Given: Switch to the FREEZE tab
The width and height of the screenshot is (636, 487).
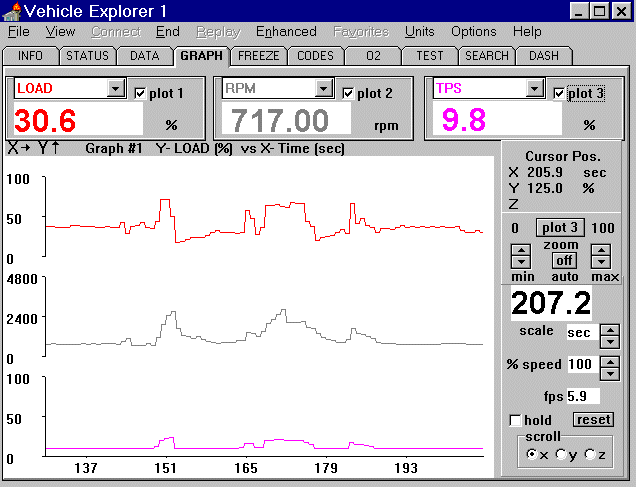Looking at the screenshot, I should click(259, 56).
